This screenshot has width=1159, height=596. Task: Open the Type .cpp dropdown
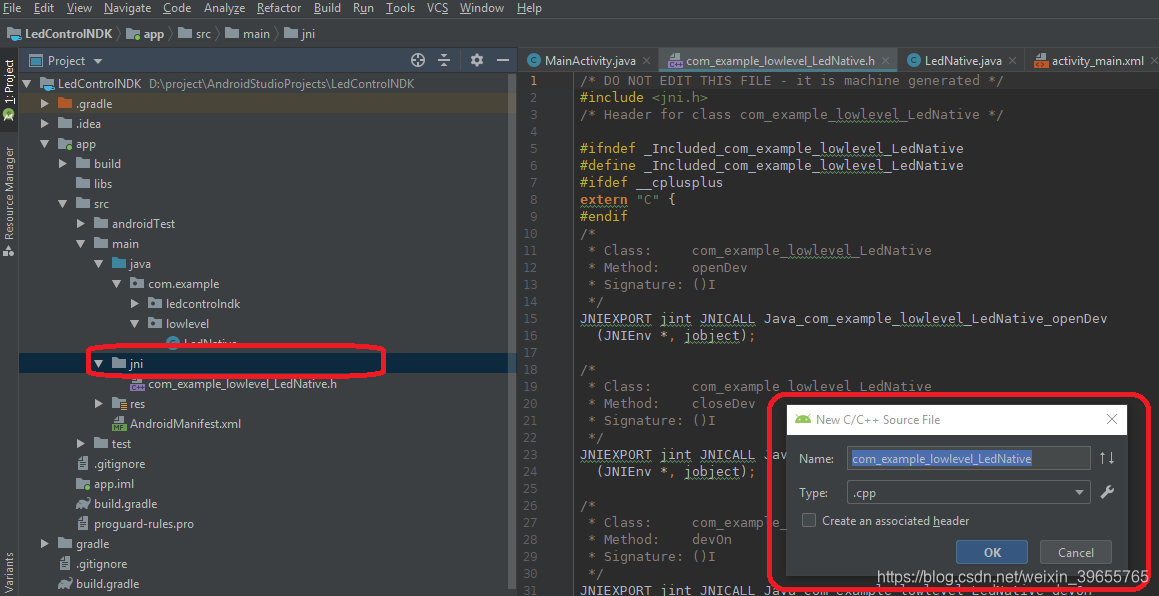968,492
